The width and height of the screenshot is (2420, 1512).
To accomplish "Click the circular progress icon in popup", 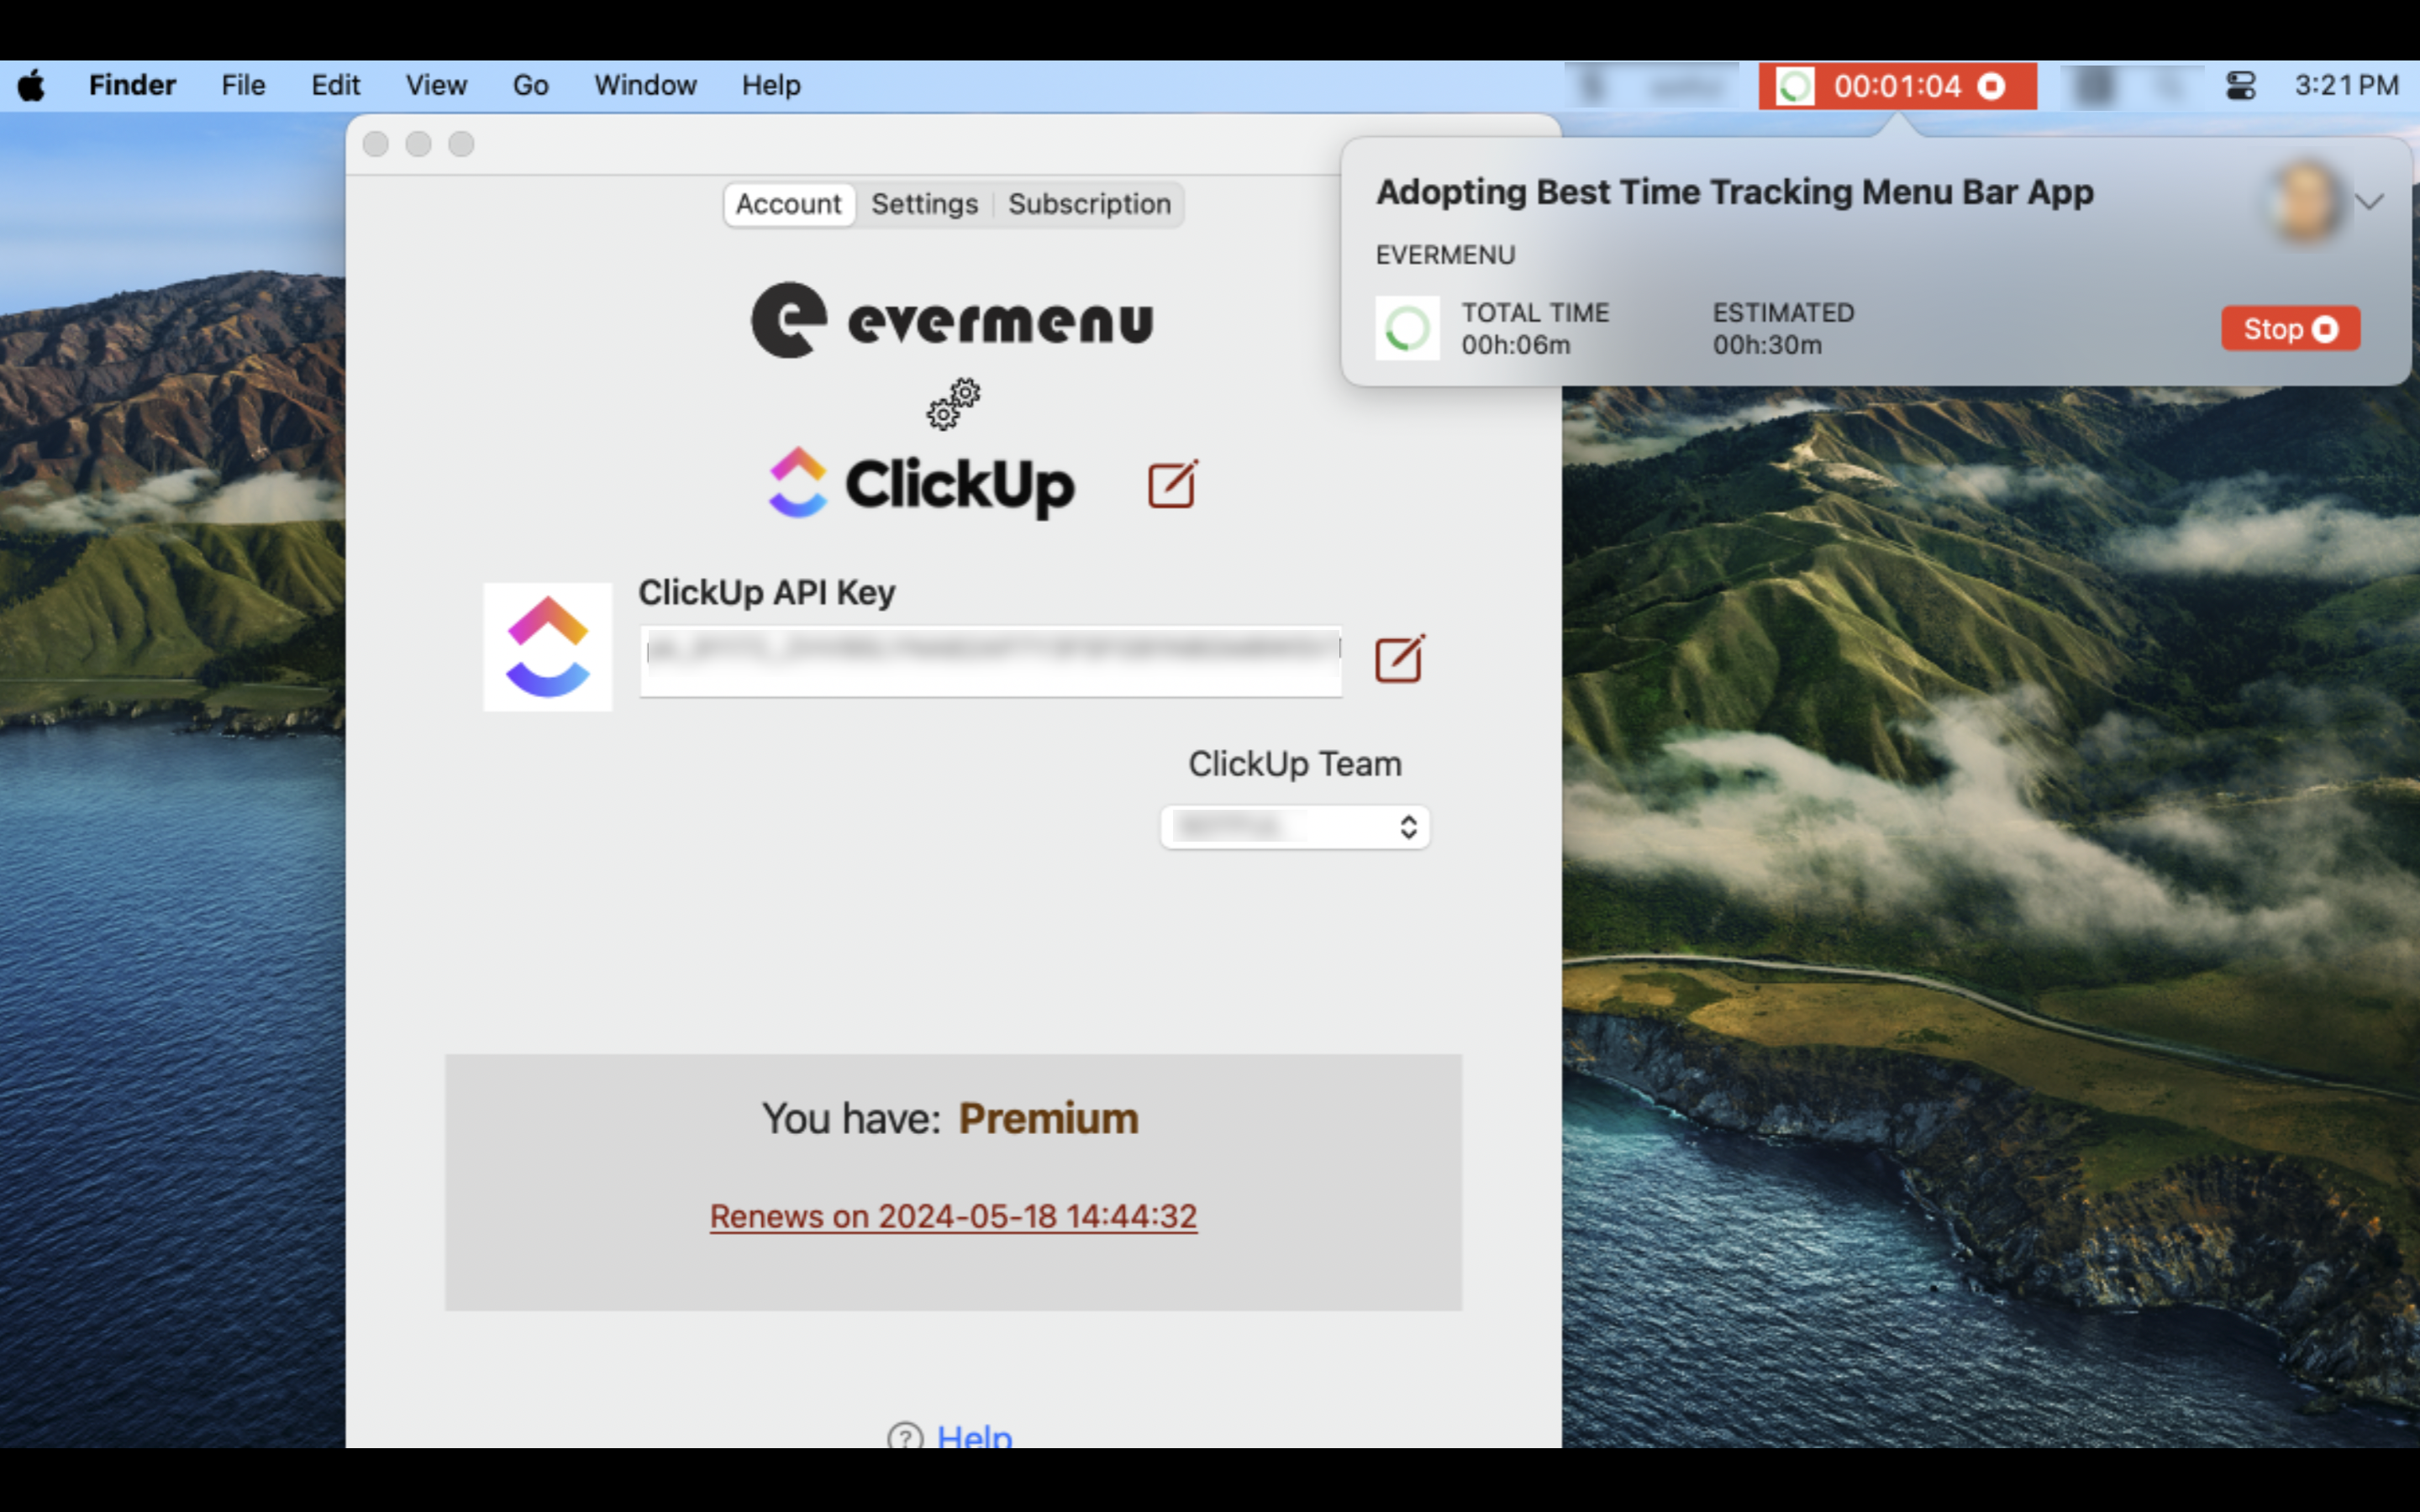I will coord(1406,328).
